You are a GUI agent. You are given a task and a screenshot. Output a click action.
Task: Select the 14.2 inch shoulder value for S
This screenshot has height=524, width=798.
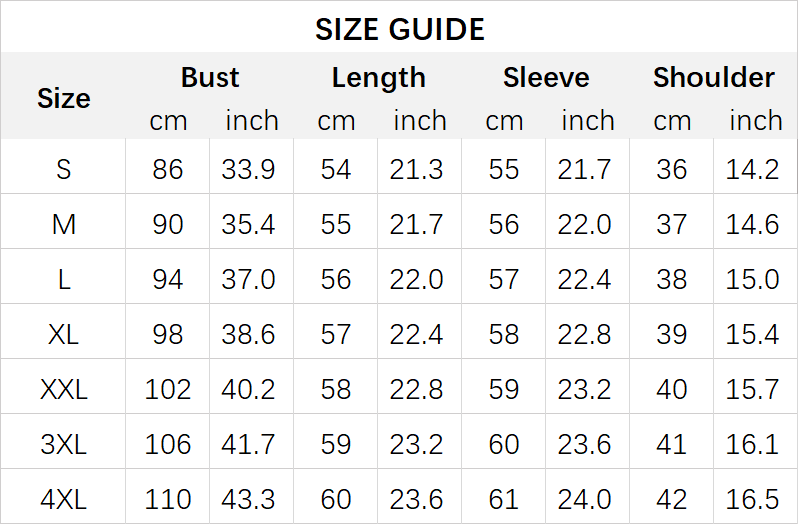click(x=752, y=169)
